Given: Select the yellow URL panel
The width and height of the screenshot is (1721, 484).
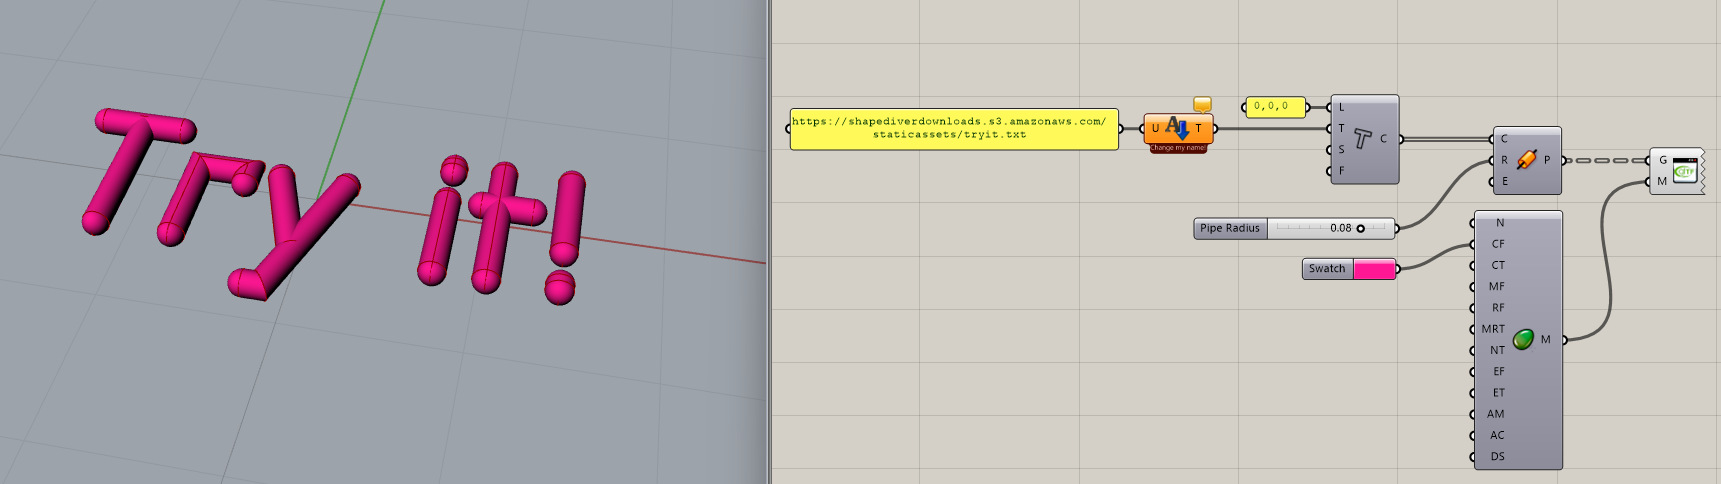Looking at the screenshot, I should click(x=953, y=129).
